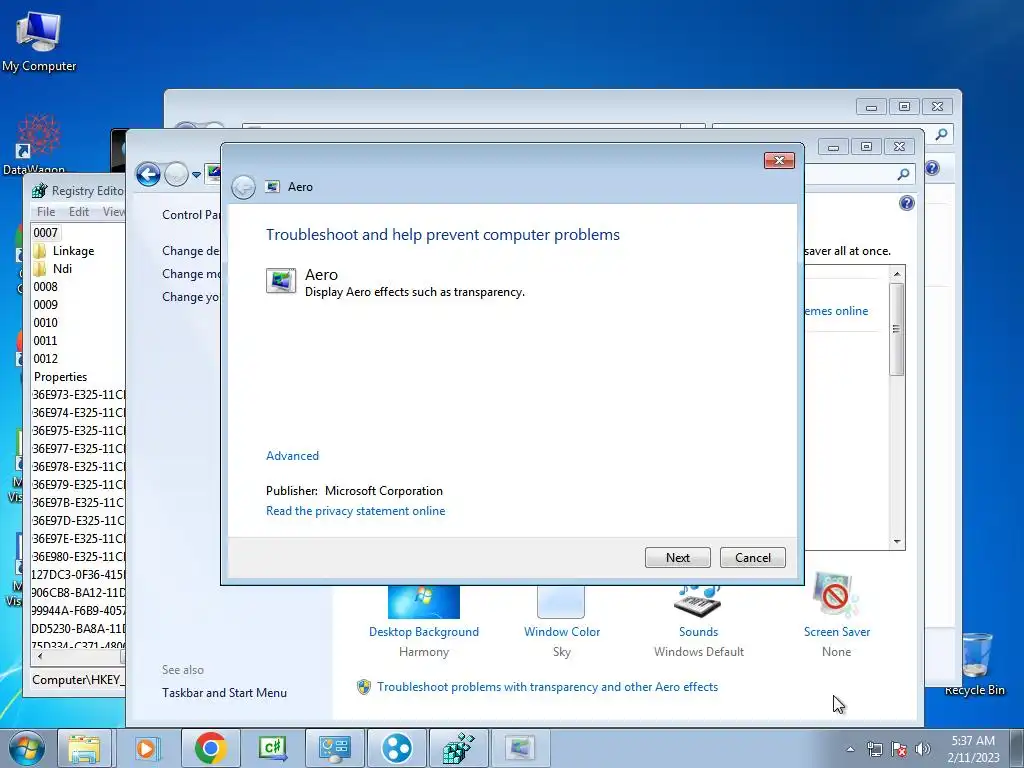Click the Desktop Background link text
Image resolution: width=1024 pixels, height=768 pixels.
[424, 632]
